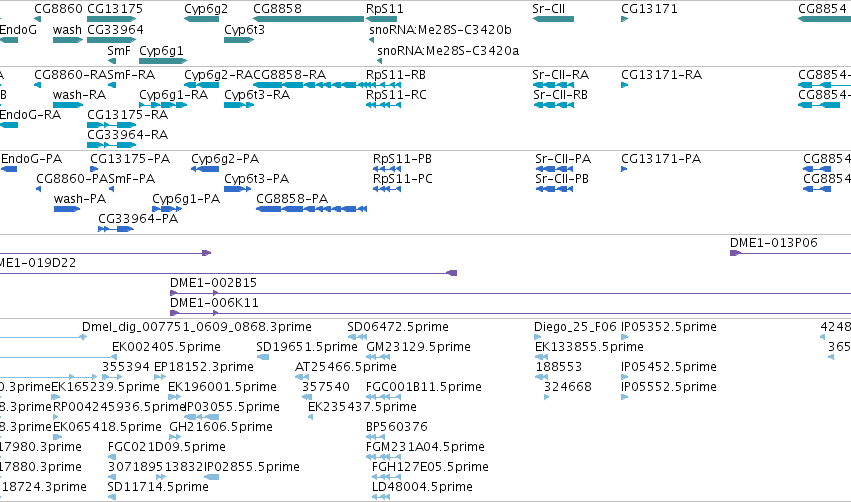The width and height of the screenshot is (851, 502).
Task: Click the CG13175 gene glyph
Action: point(112,19)
